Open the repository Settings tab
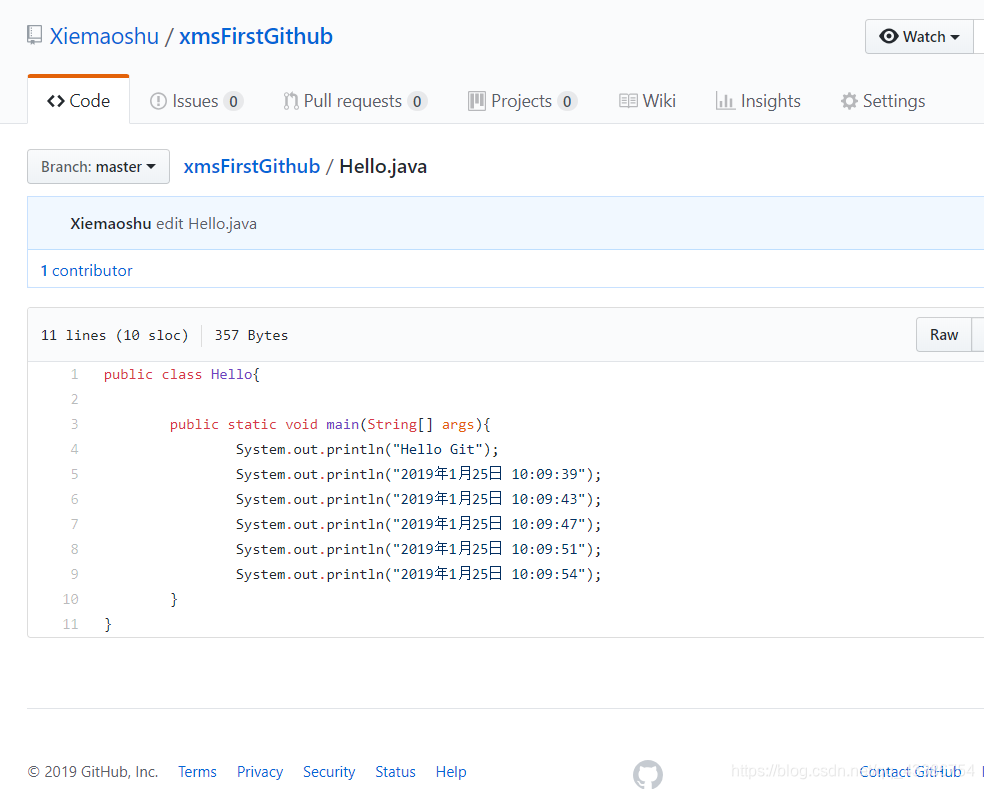Viewport: 984px width, 789px height. coord(883,101)
